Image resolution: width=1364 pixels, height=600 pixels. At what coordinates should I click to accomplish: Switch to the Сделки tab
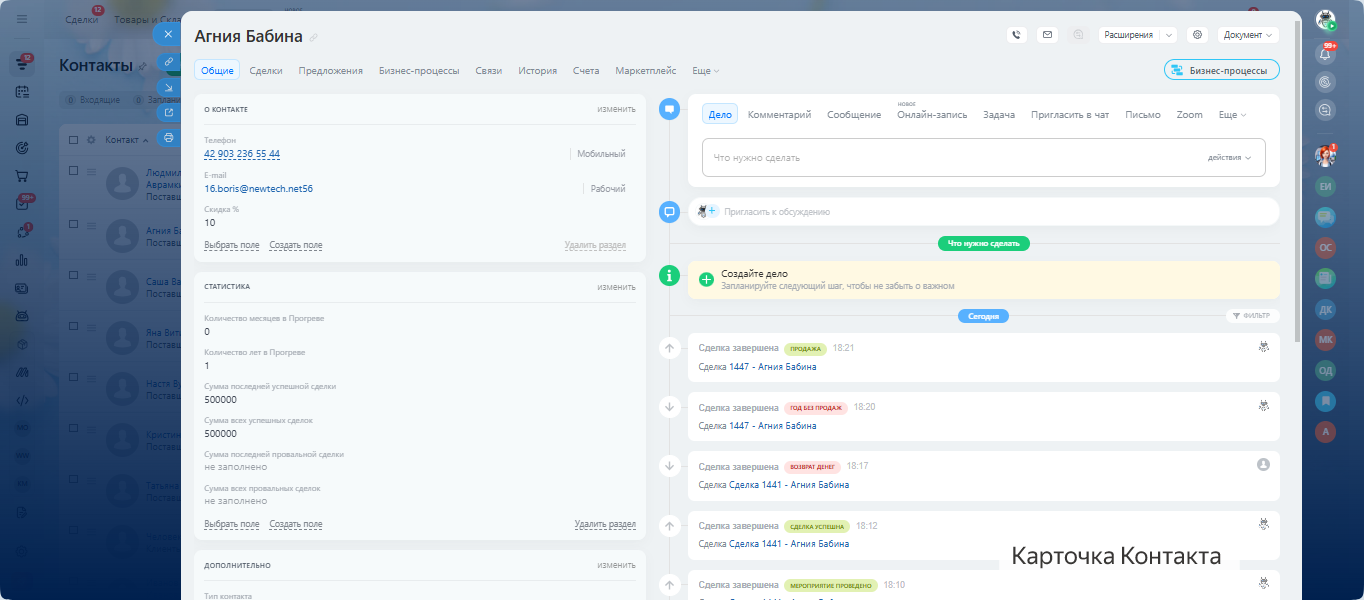pyautogui.click(x=266, y=71)
